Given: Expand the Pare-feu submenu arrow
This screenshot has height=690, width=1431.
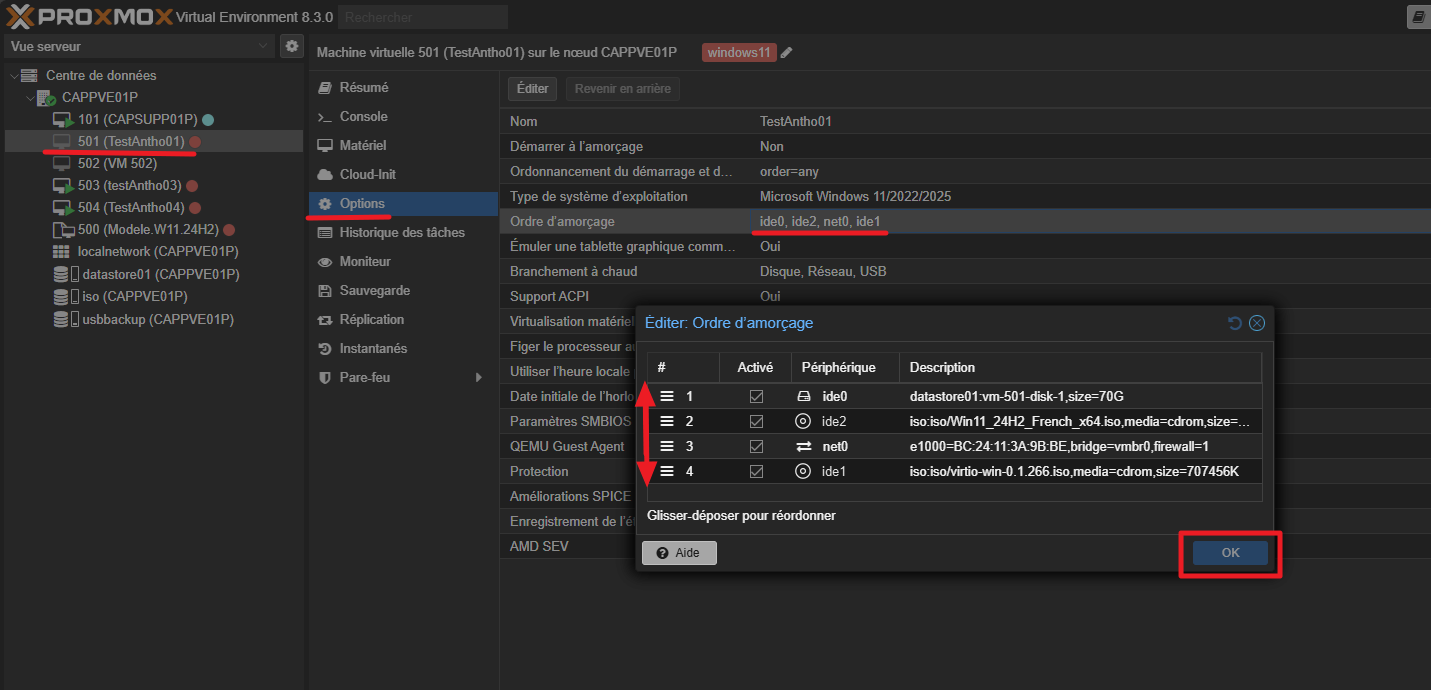Looking at the screenshot, I should click(x=480, y=378).
